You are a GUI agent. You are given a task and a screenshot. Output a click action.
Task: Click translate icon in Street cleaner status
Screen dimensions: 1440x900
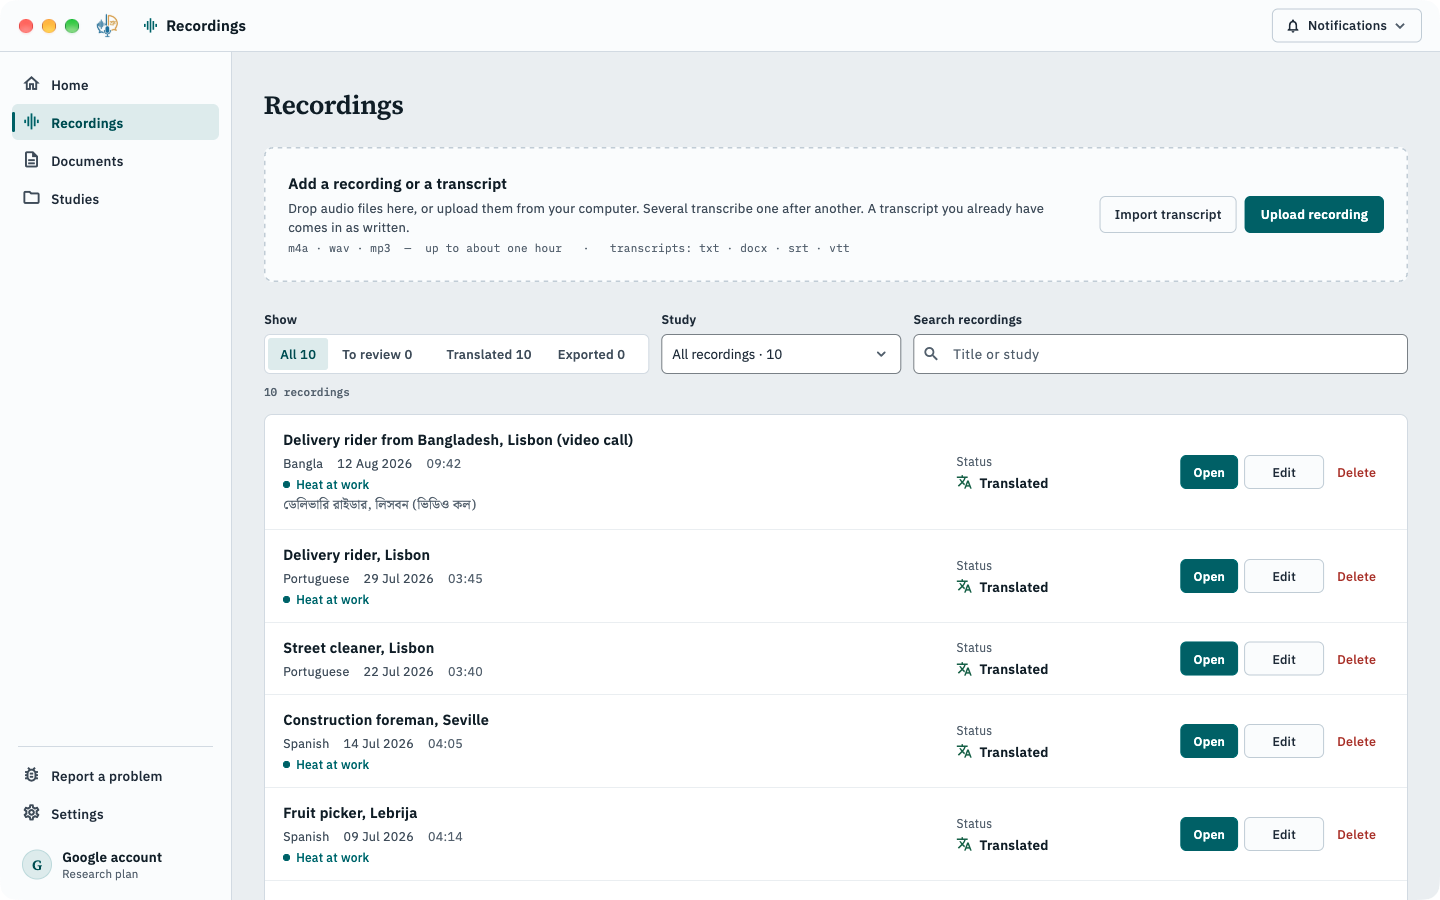964,669
